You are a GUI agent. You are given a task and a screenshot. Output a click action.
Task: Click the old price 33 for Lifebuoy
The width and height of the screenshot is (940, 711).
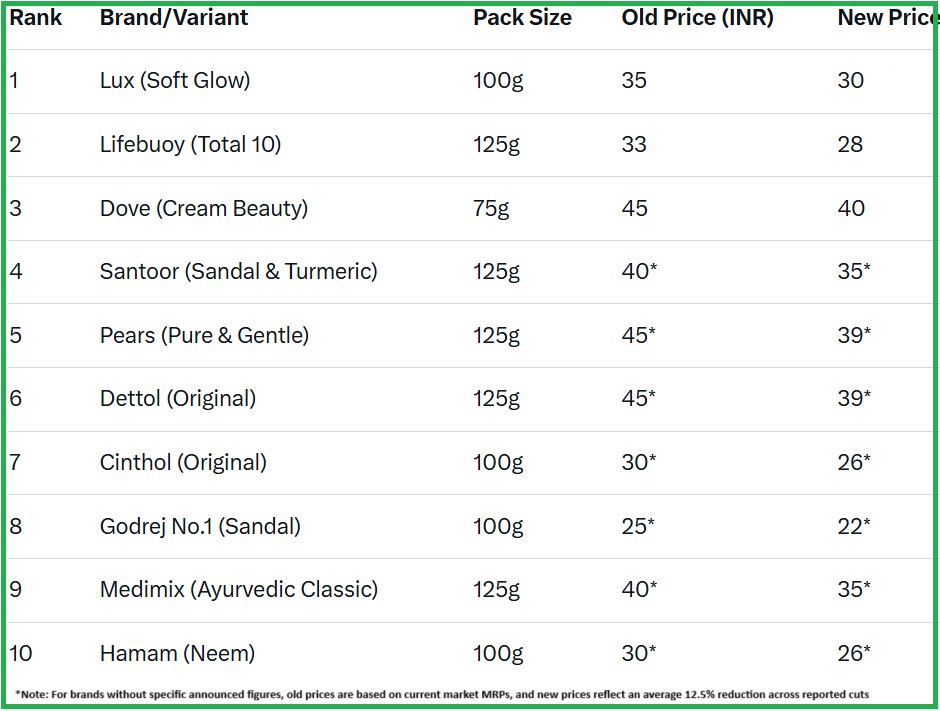click(634, 145)
